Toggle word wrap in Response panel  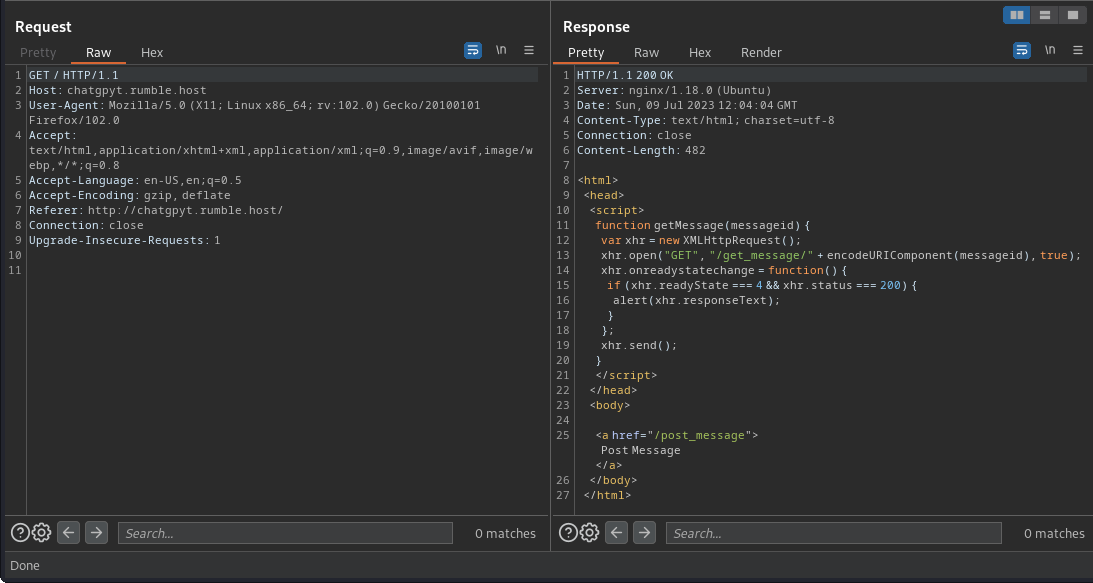pyautogui.click(x=1022, y=50)
